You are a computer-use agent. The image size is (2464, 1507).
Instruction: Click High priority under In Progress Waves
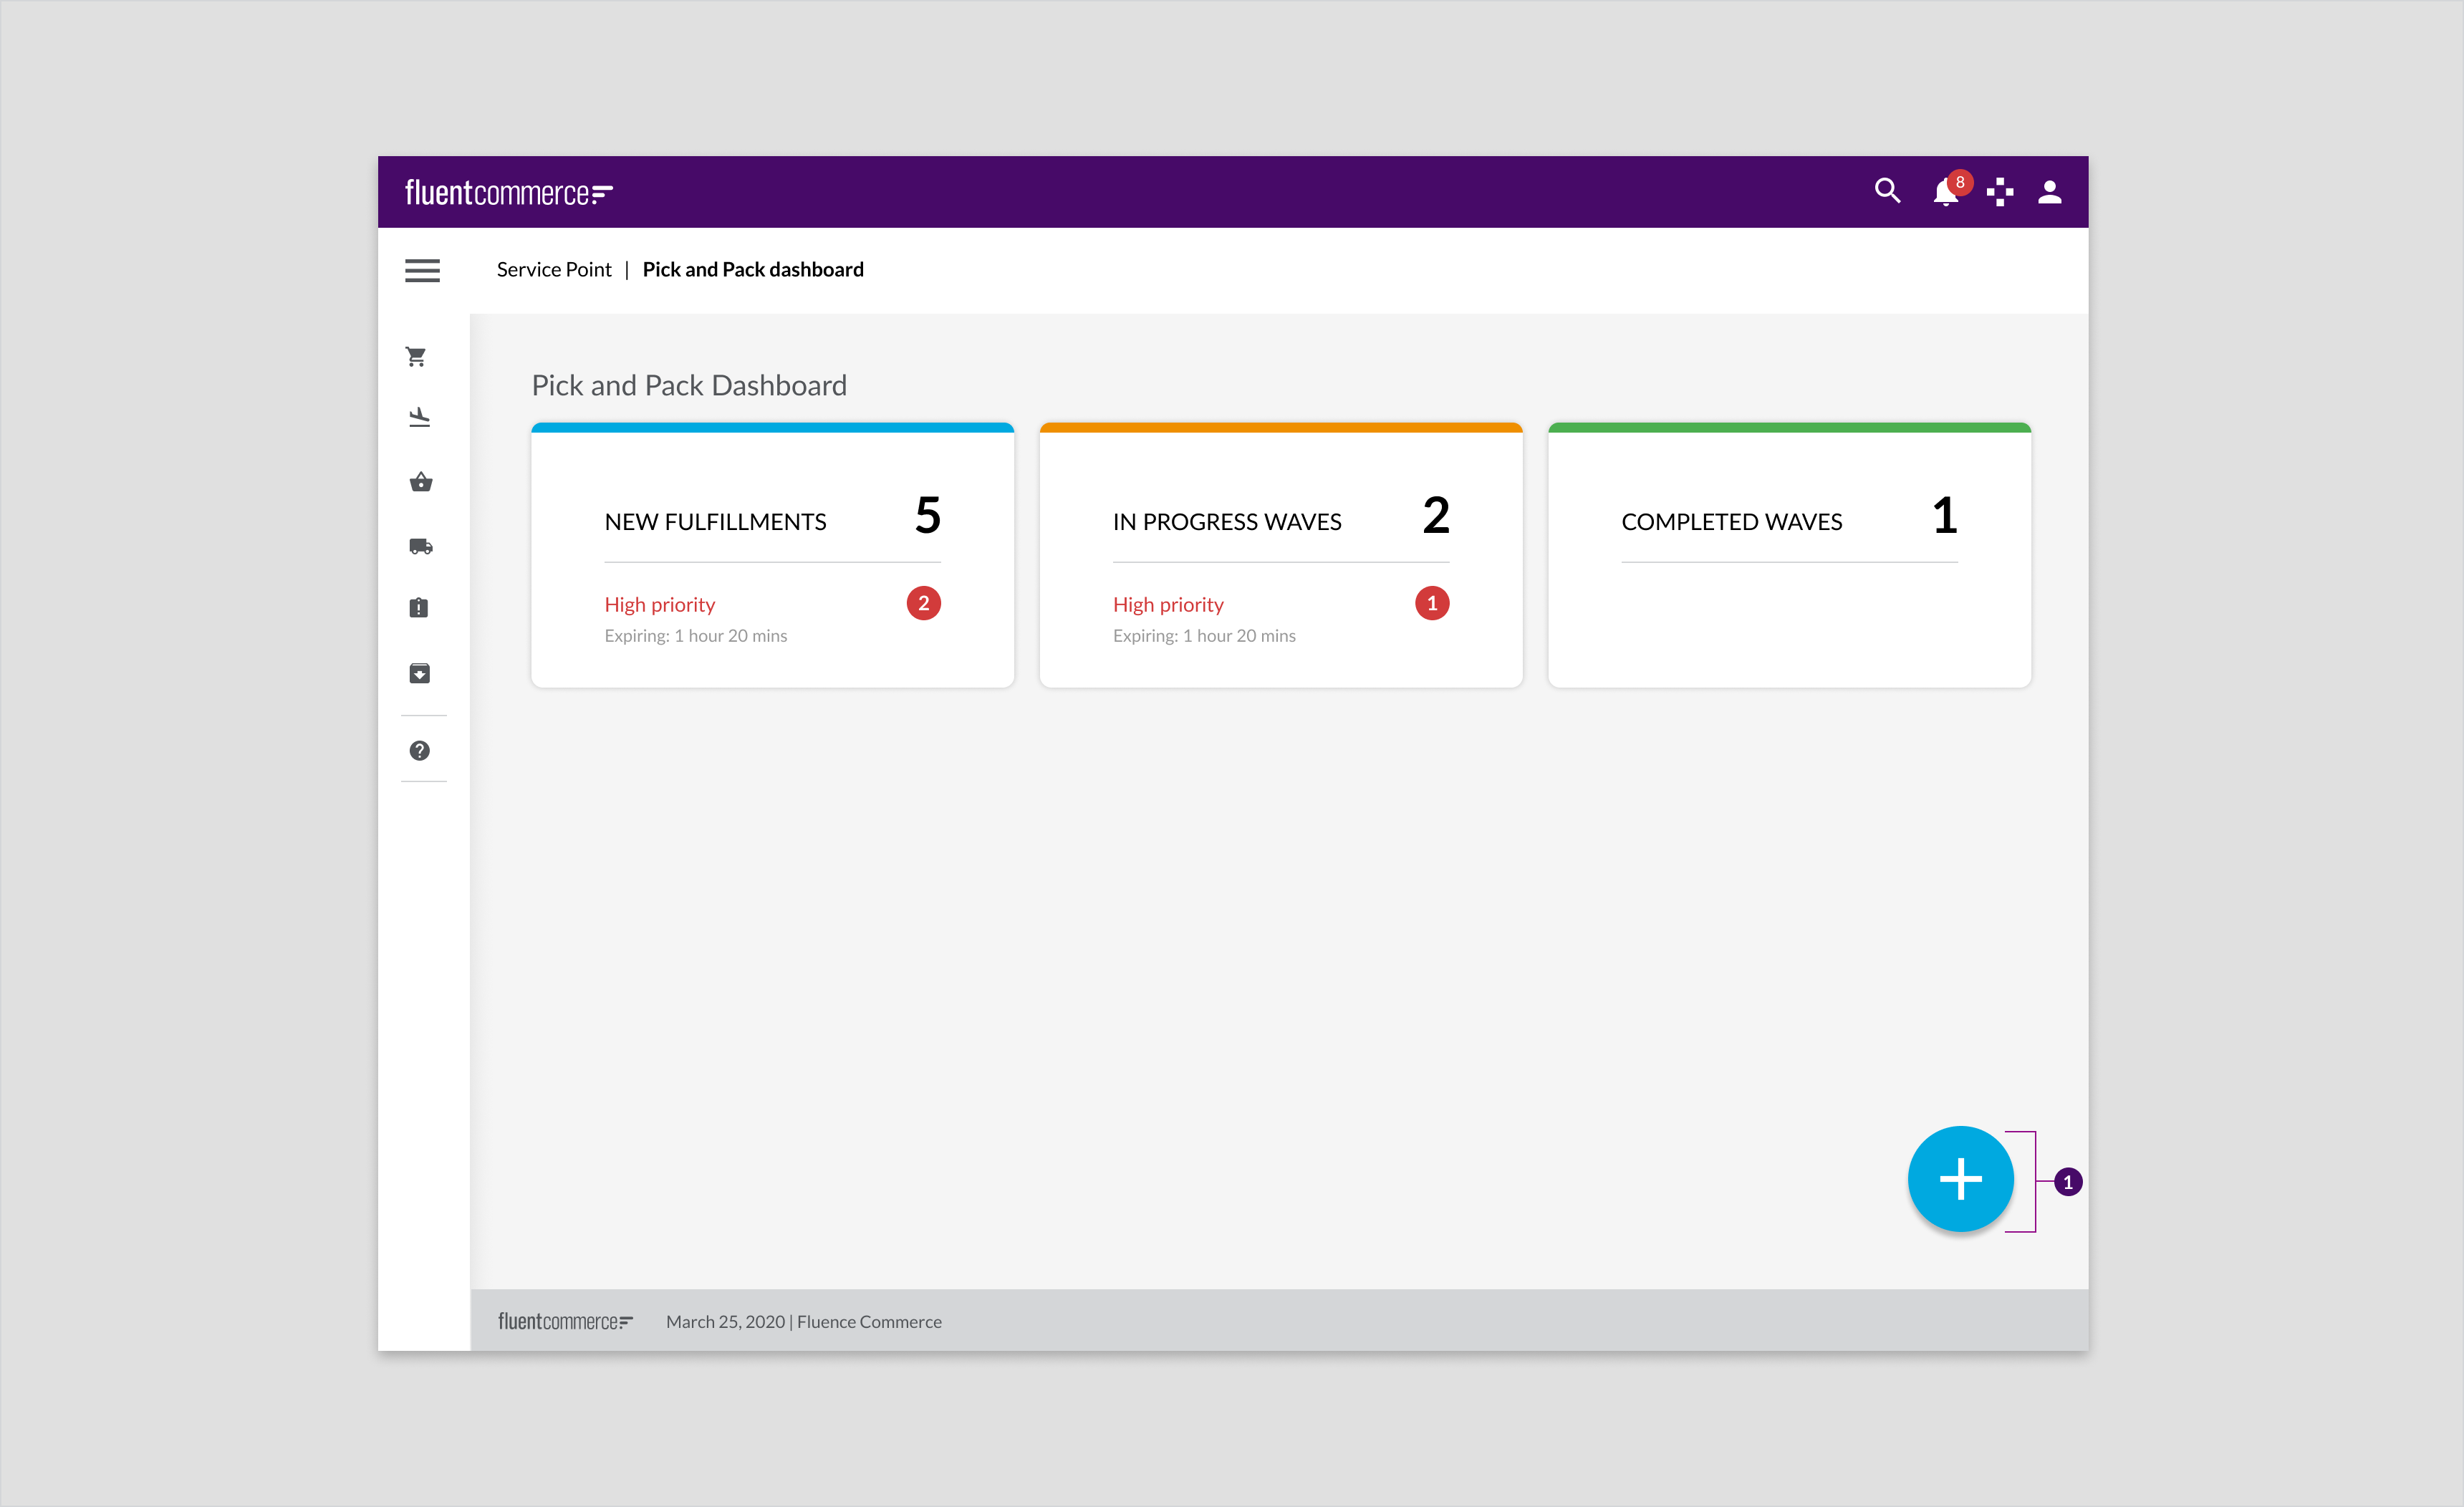click(x=1168, y=604)
